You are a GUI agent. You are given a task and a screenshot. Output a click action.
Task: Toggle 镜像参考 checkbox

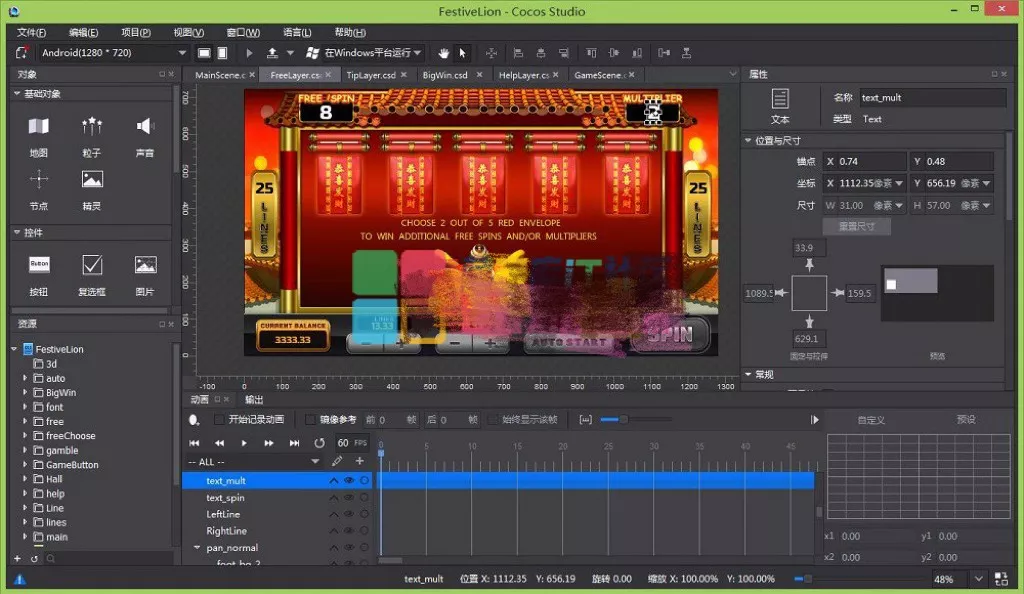pyautogui.click(x=310, y=420)
